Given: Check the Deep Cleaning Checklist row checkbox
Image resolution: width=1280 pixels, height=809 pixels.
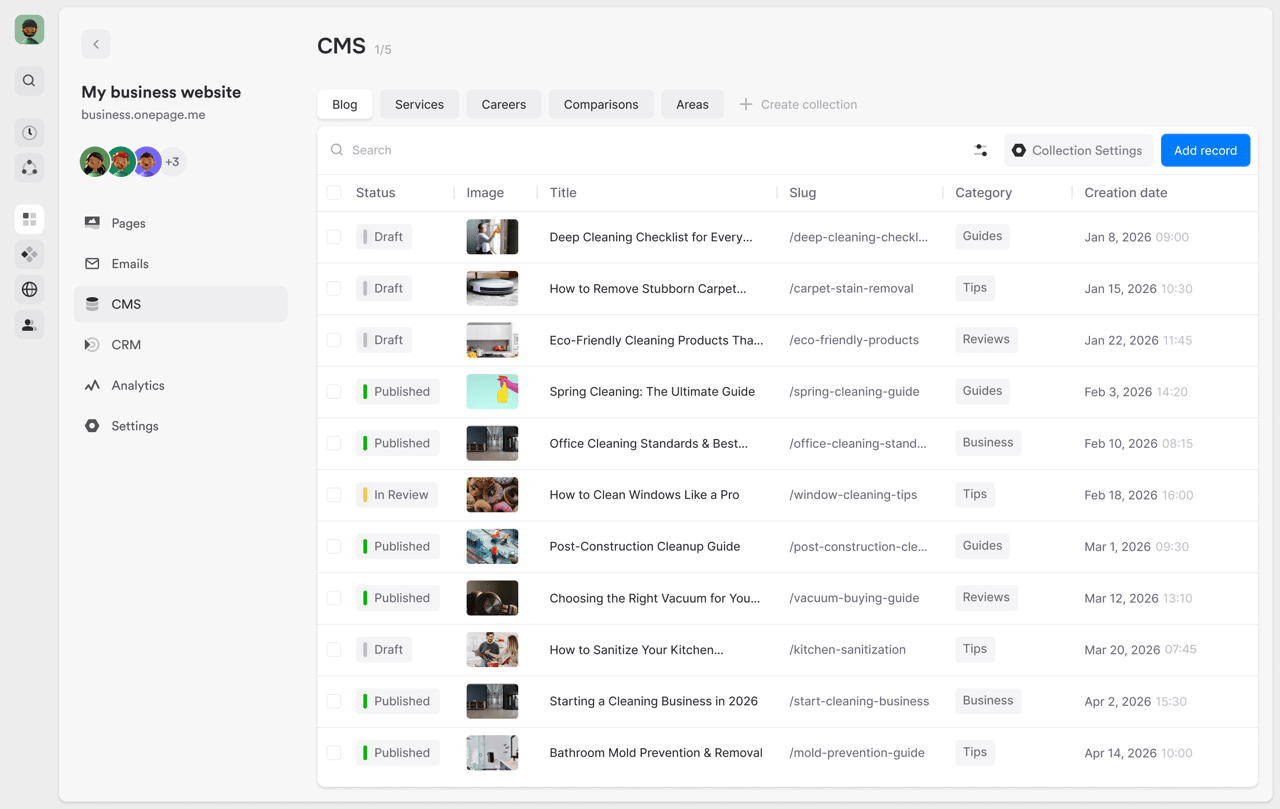Looking at the screenshot, I should [x=334, y=237].
